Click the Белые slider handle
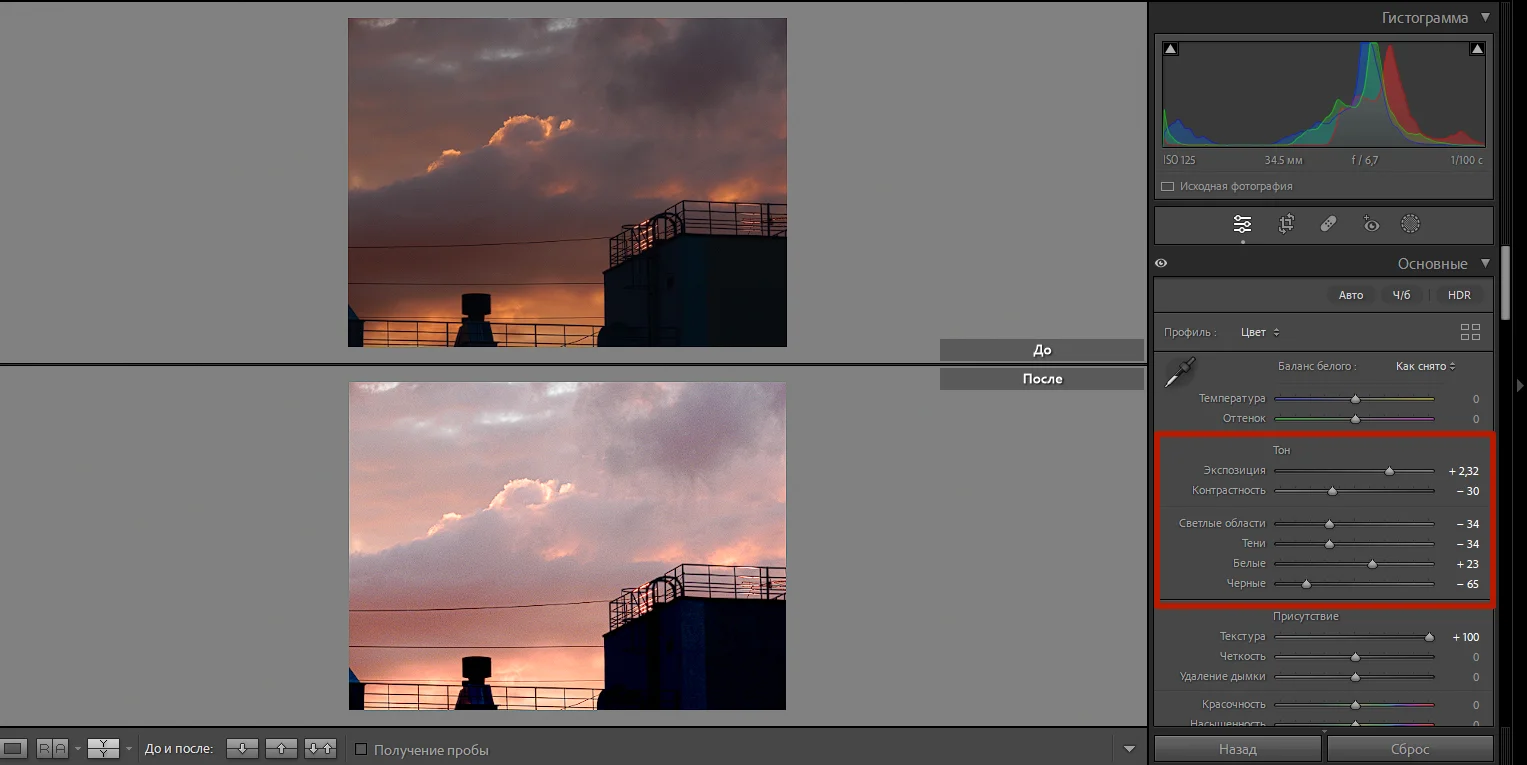Viewport: 1527px width, 765px height. [x=1372, y=564]
